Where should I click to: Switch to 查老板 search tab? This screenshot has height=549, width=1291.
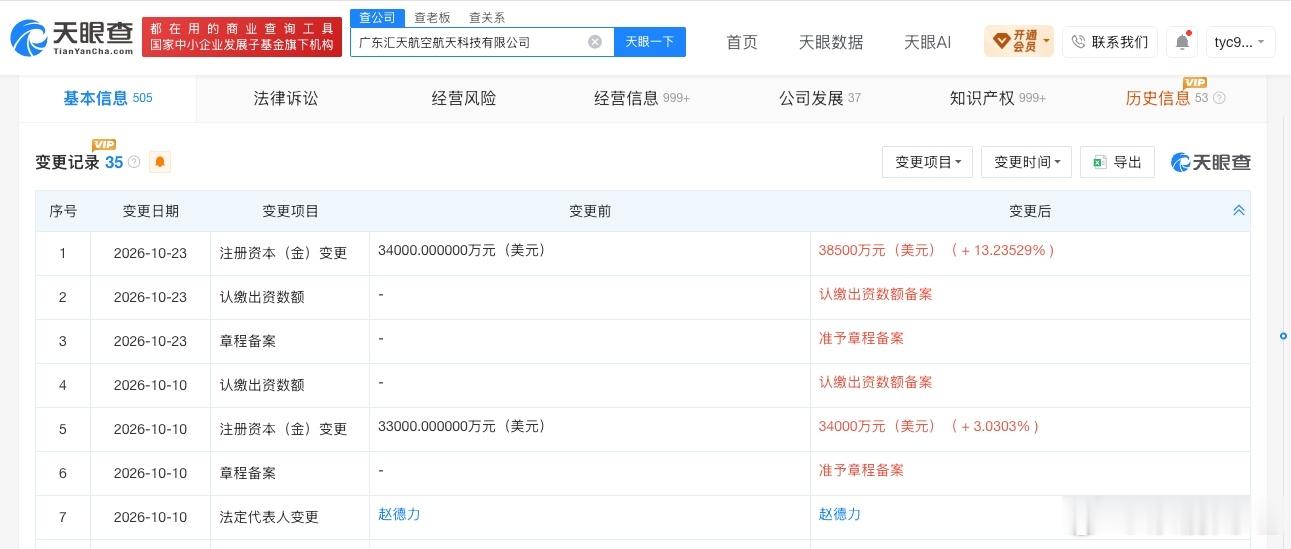pos(432,17)
